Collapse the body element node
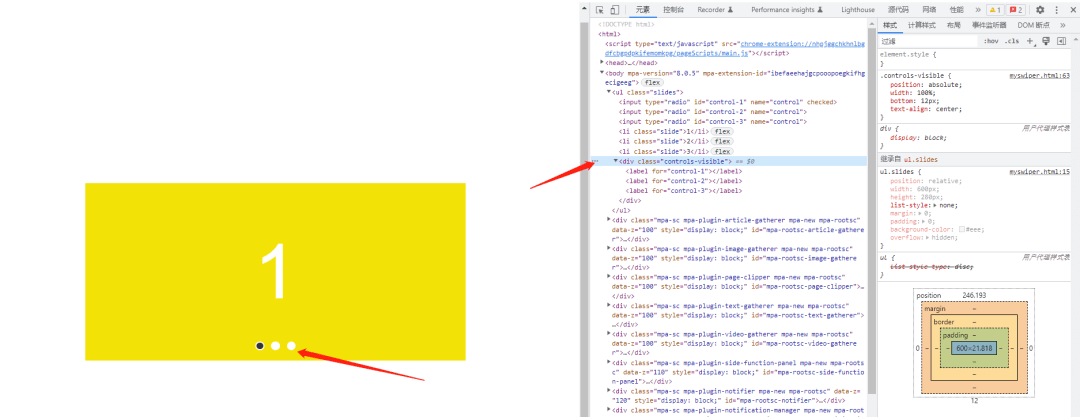This screenshot has width=1080, height=417. click(603, 72)
